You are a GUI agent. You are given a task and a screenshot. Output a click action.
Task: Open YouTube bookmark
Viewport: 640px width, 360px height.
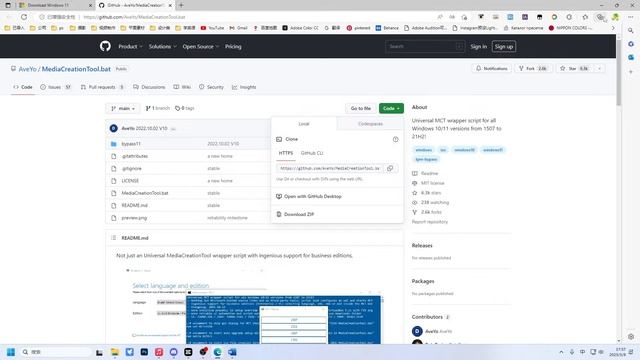tap(212, 28)
